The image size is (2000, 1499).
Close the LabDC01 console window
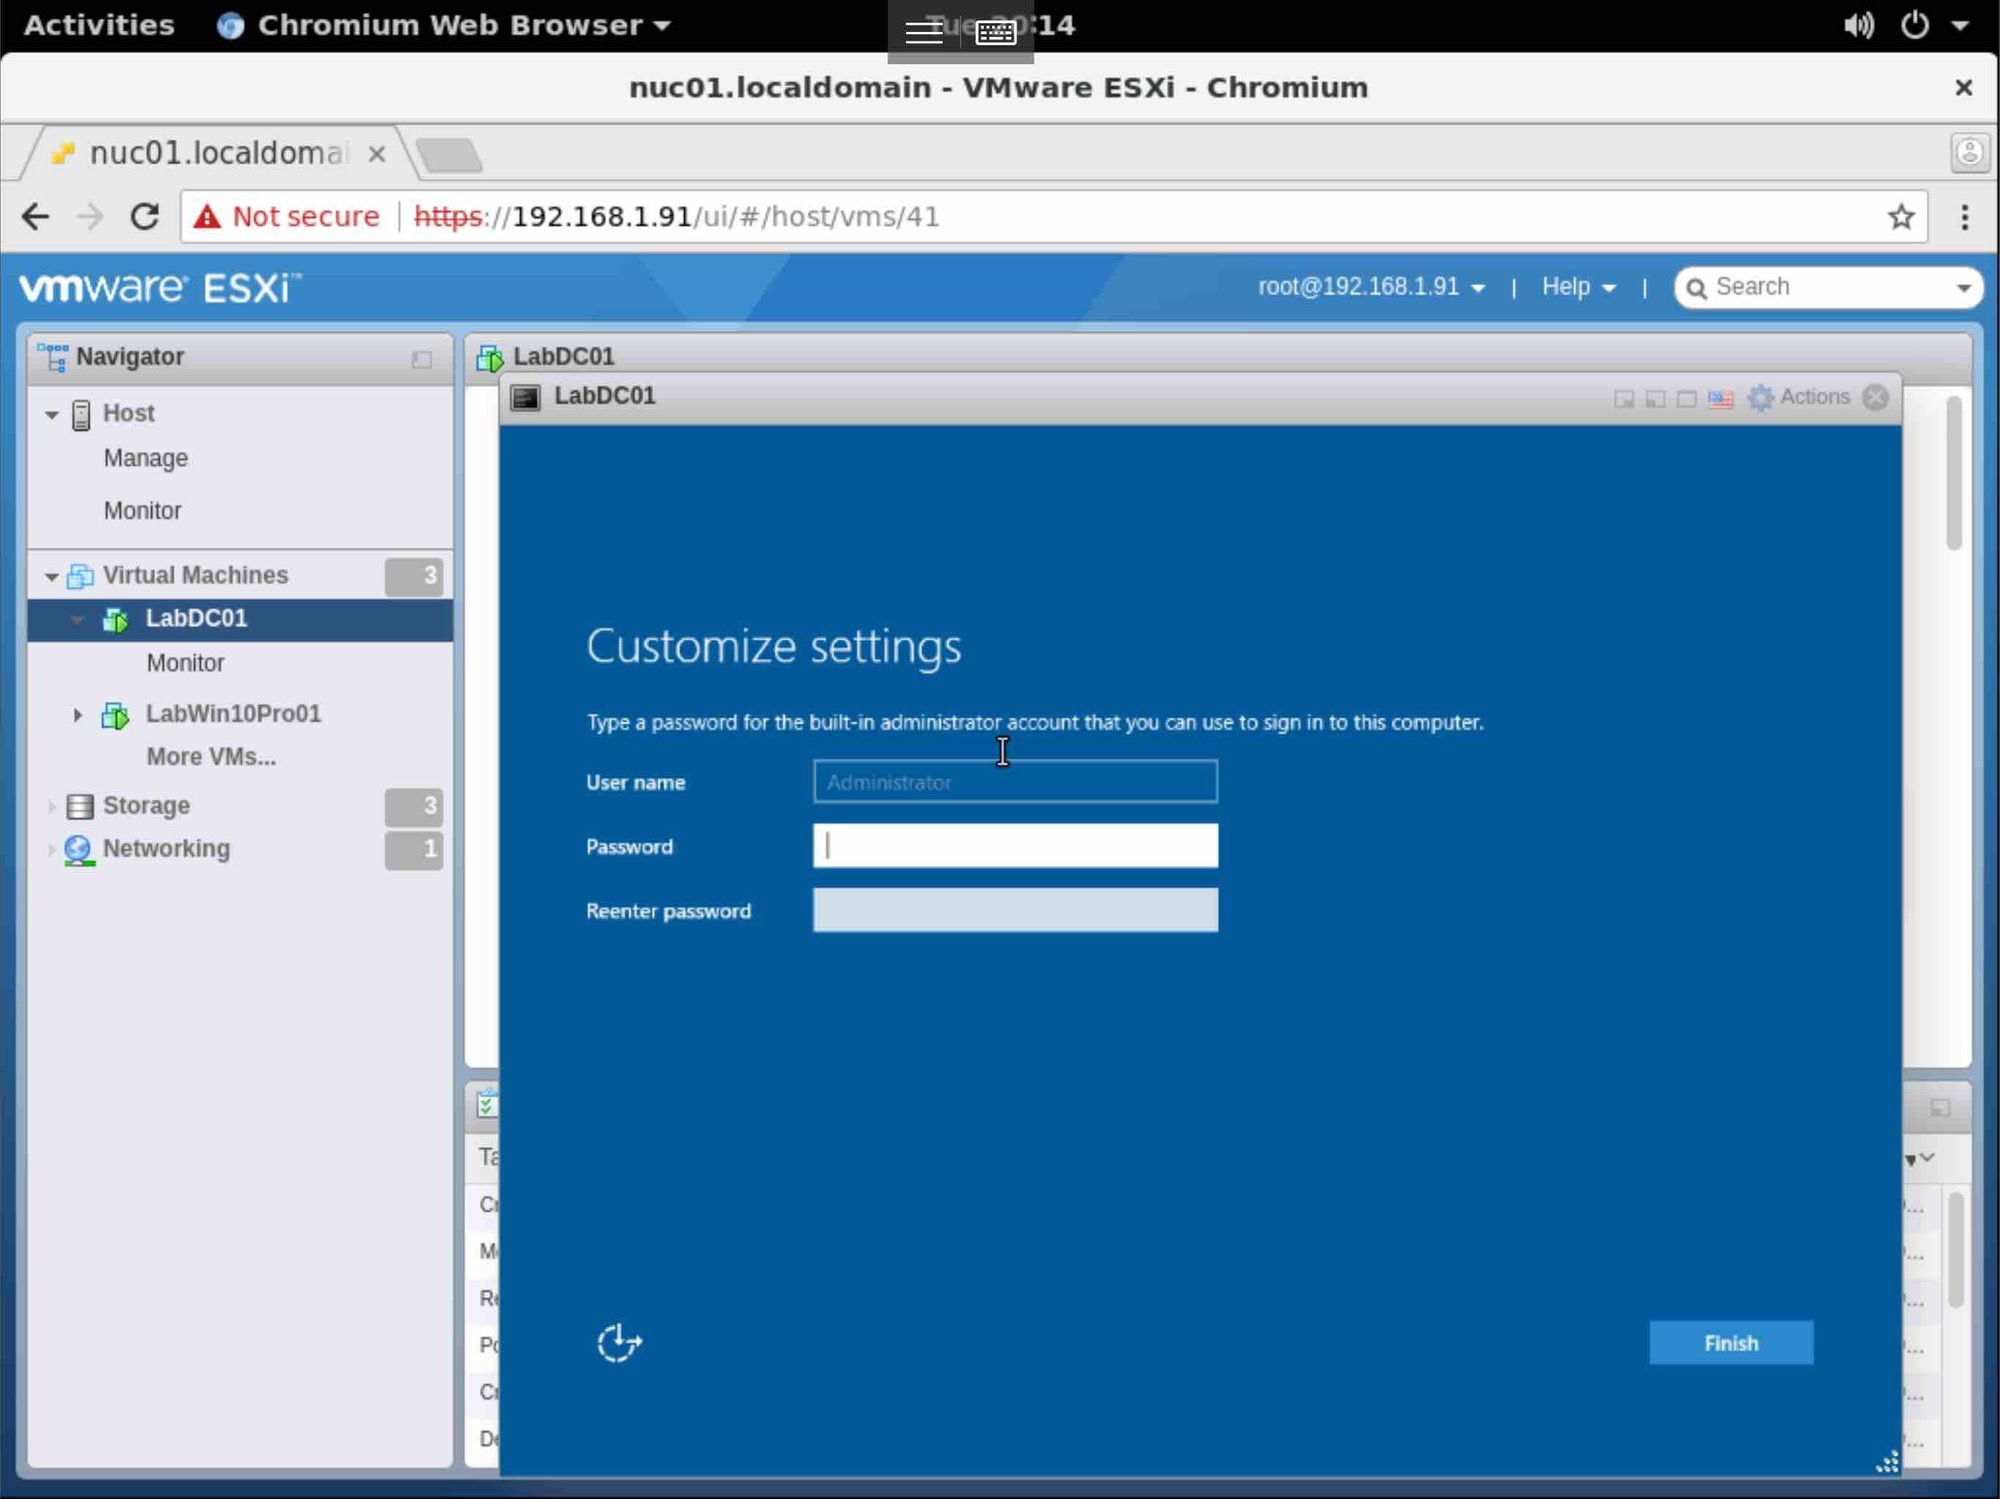[1876, 397]
